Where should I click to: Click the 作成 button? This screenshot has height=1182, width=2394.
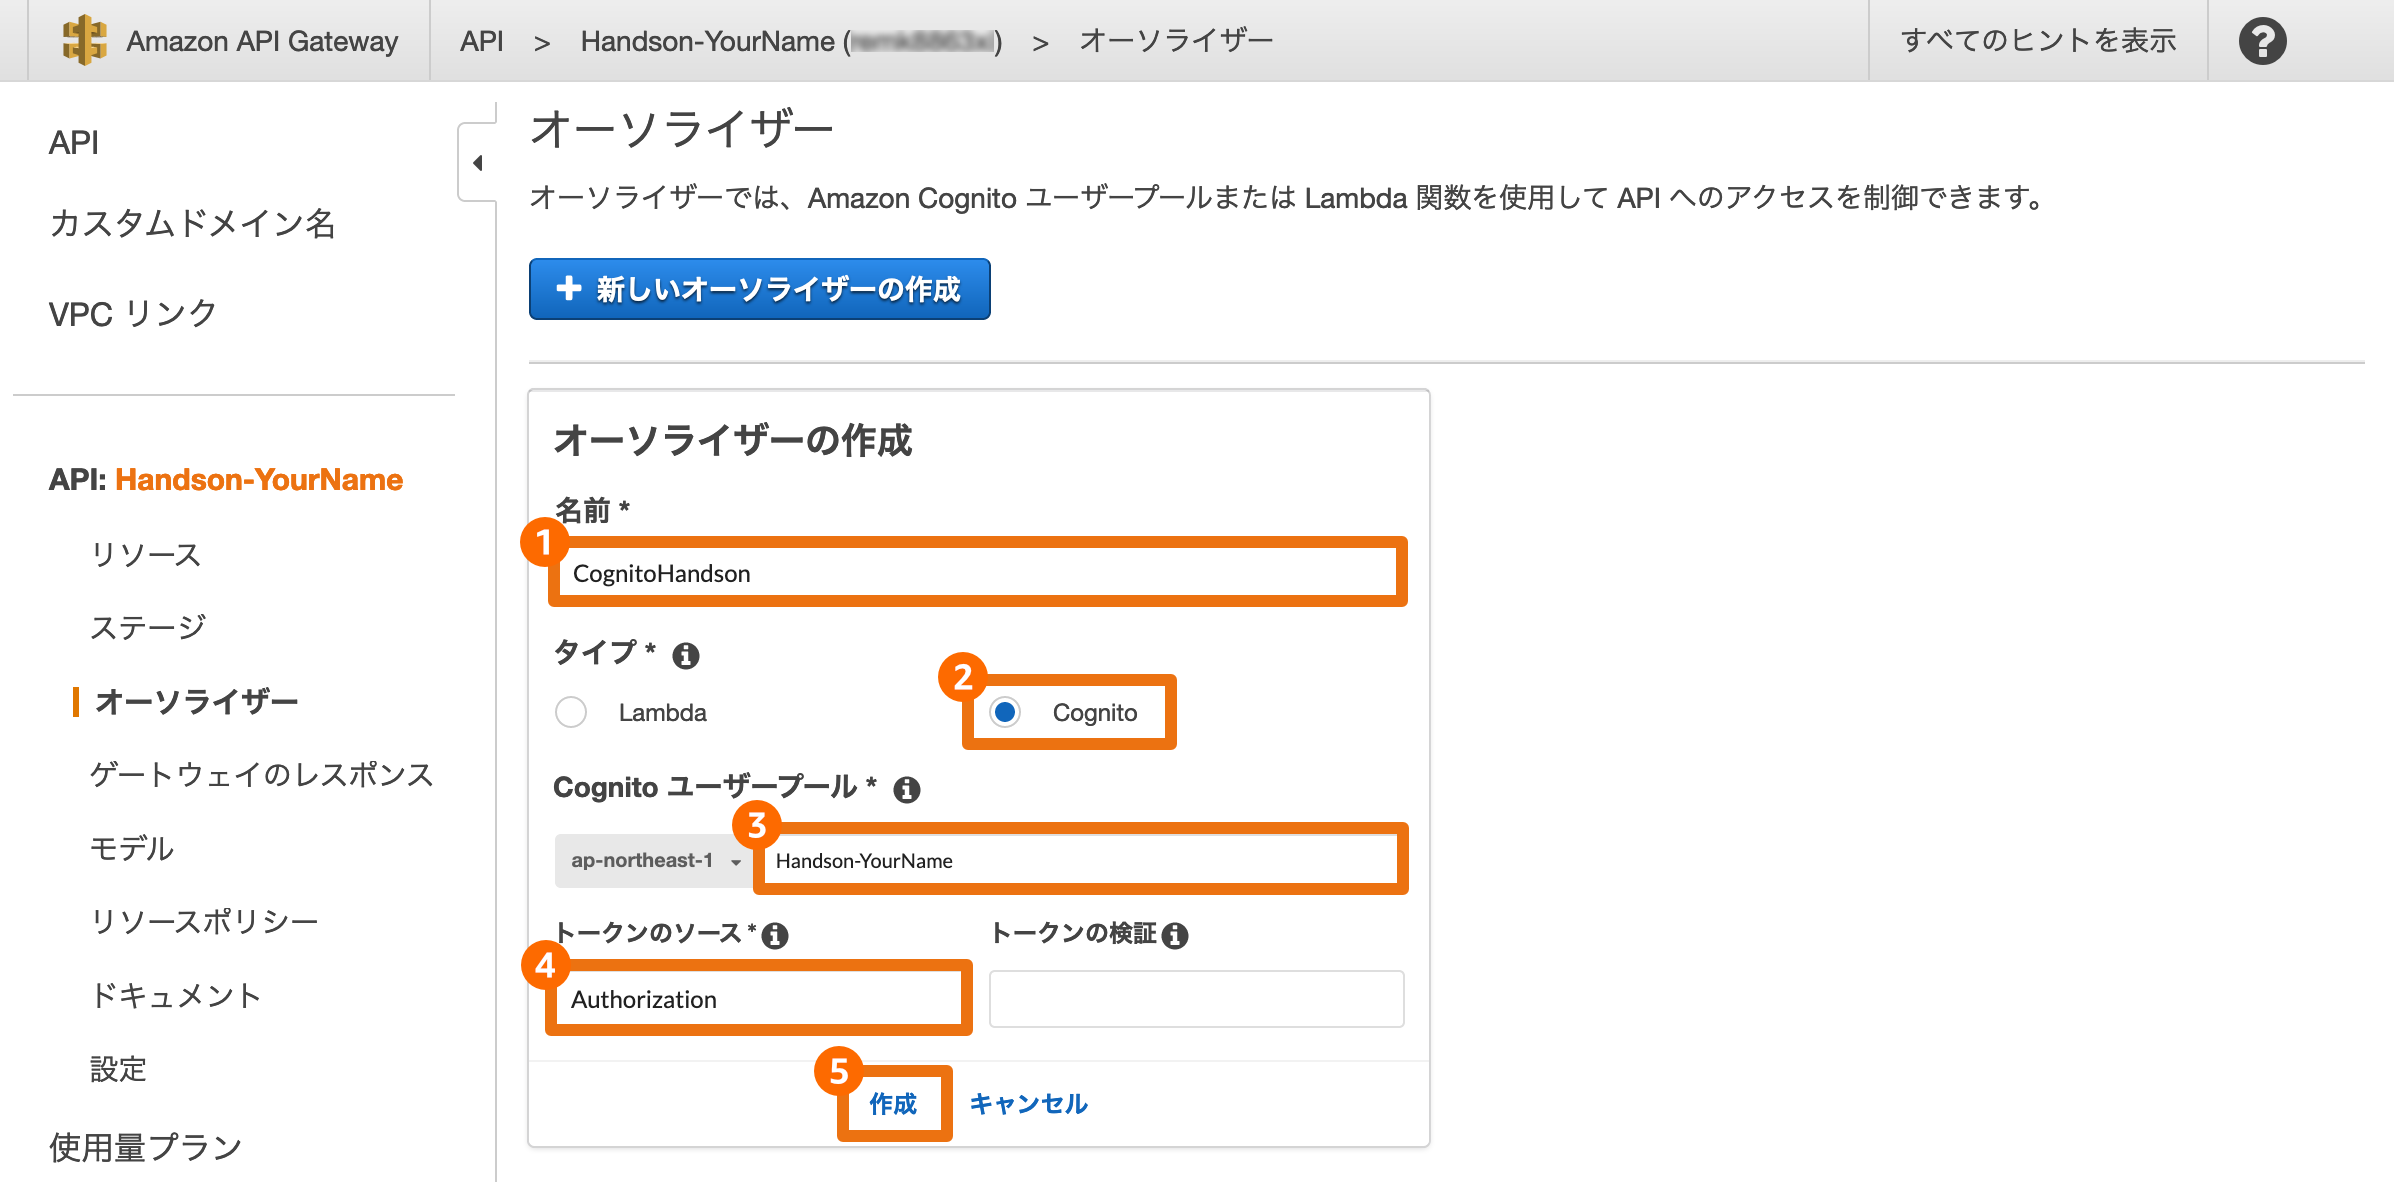[x=893, y=1104]
